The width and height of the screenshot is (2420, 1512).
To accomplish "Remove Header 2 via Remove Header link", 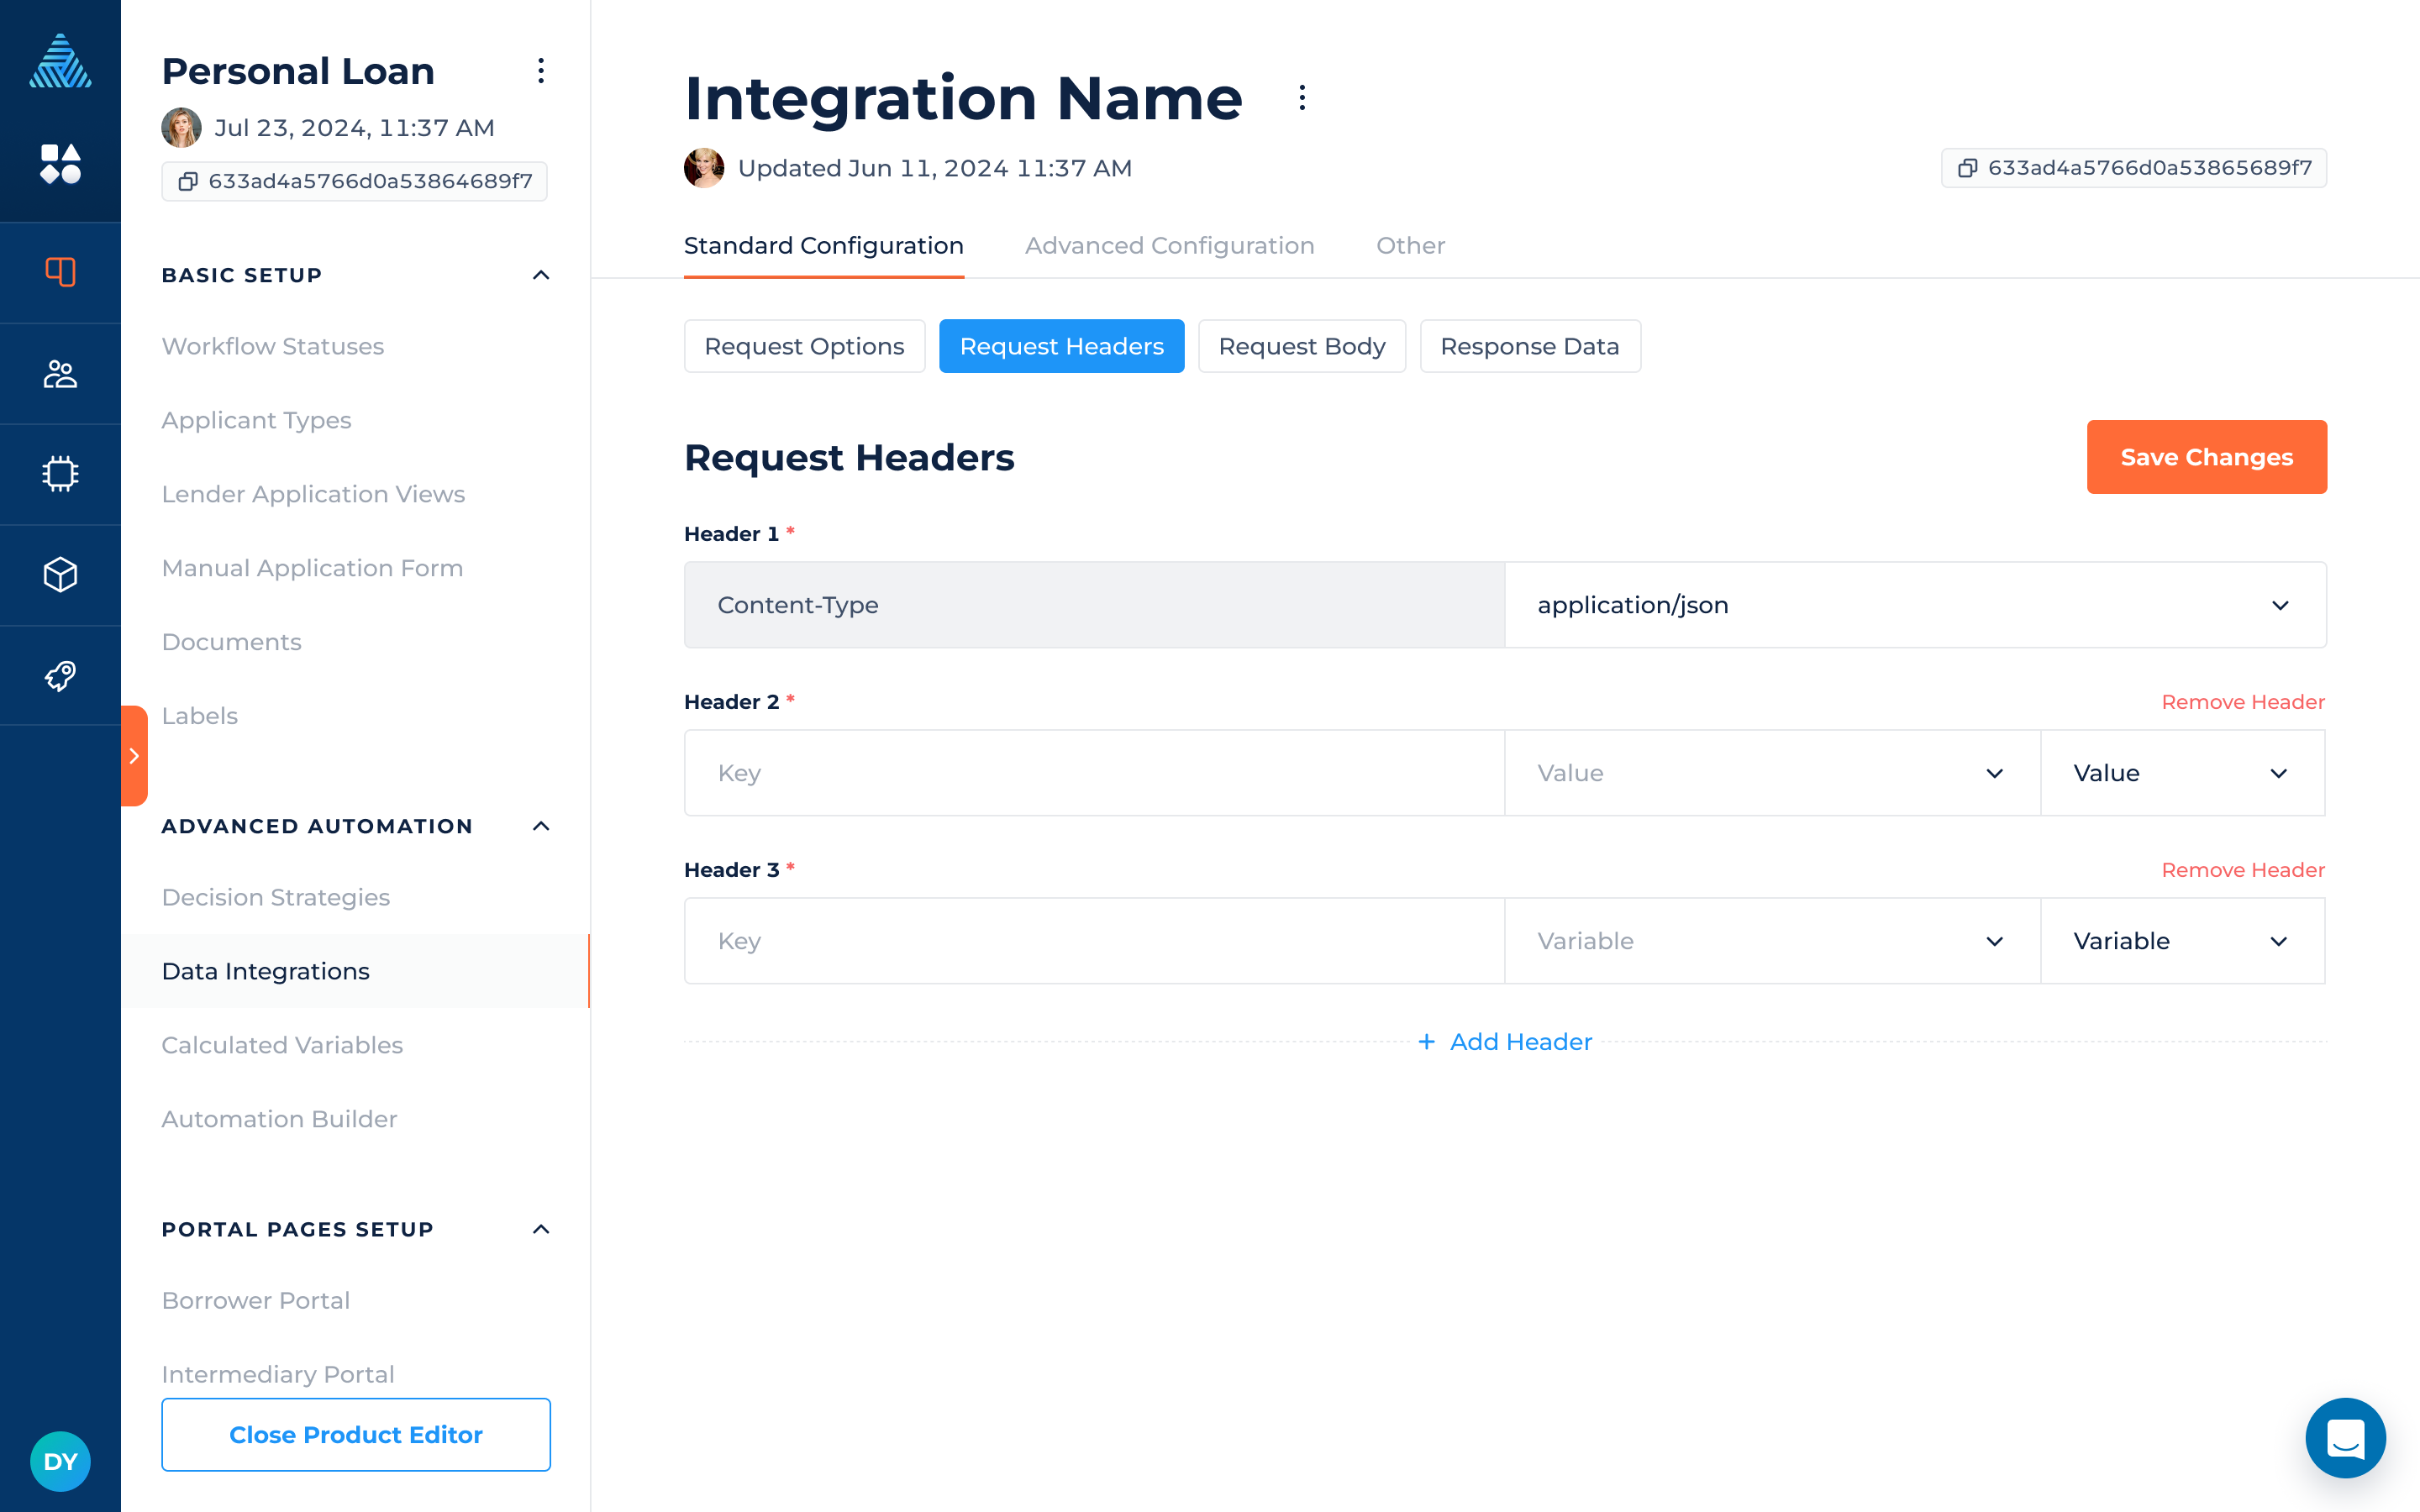I will [2242, 702].
